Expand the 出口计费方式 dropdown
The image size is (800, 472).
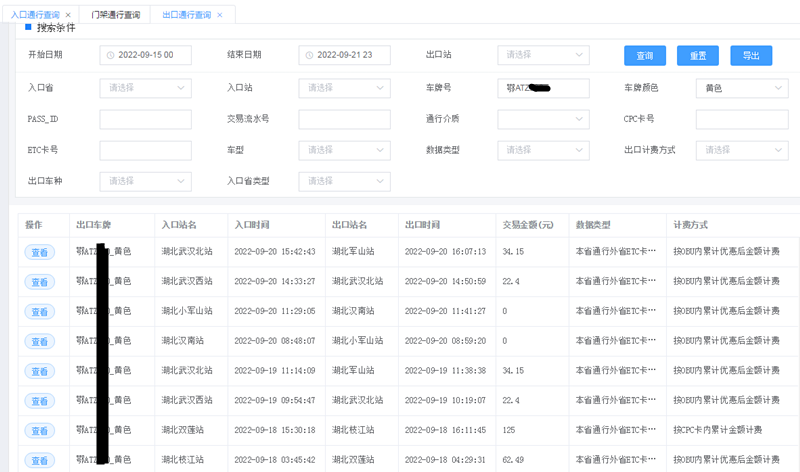[742, 151]
